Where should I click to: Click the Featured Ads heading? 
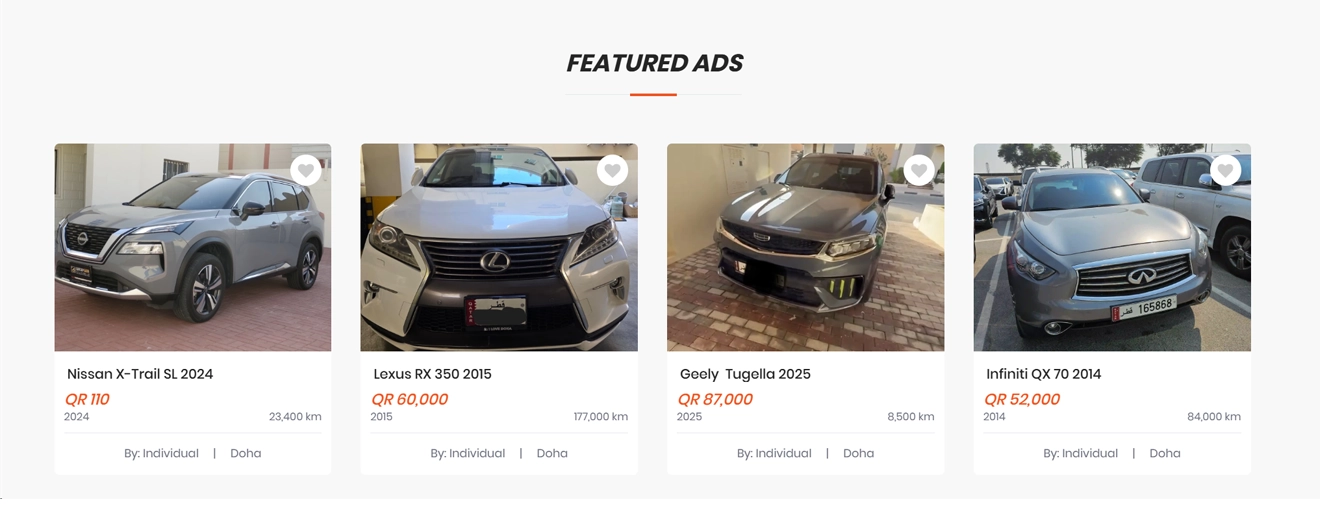tap(654, 63)
